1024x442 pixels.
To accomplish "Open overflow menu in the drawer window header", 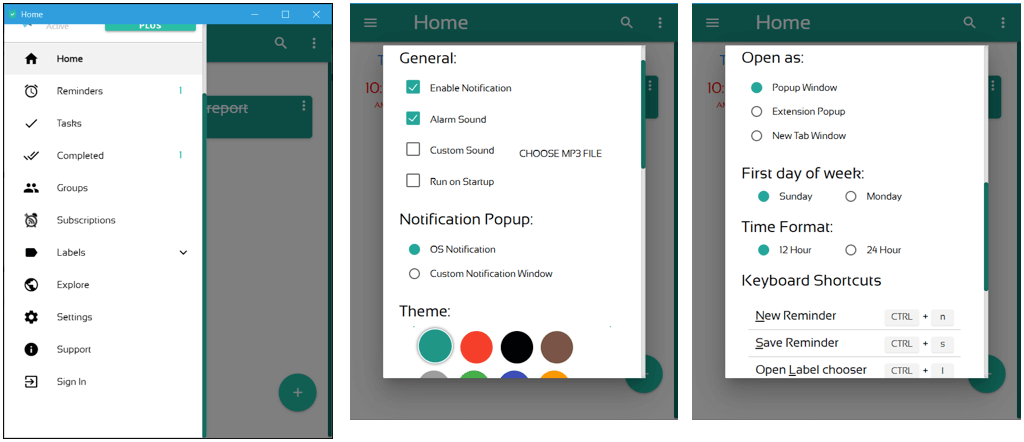I will pyautogui.click(x=314, y=43).
